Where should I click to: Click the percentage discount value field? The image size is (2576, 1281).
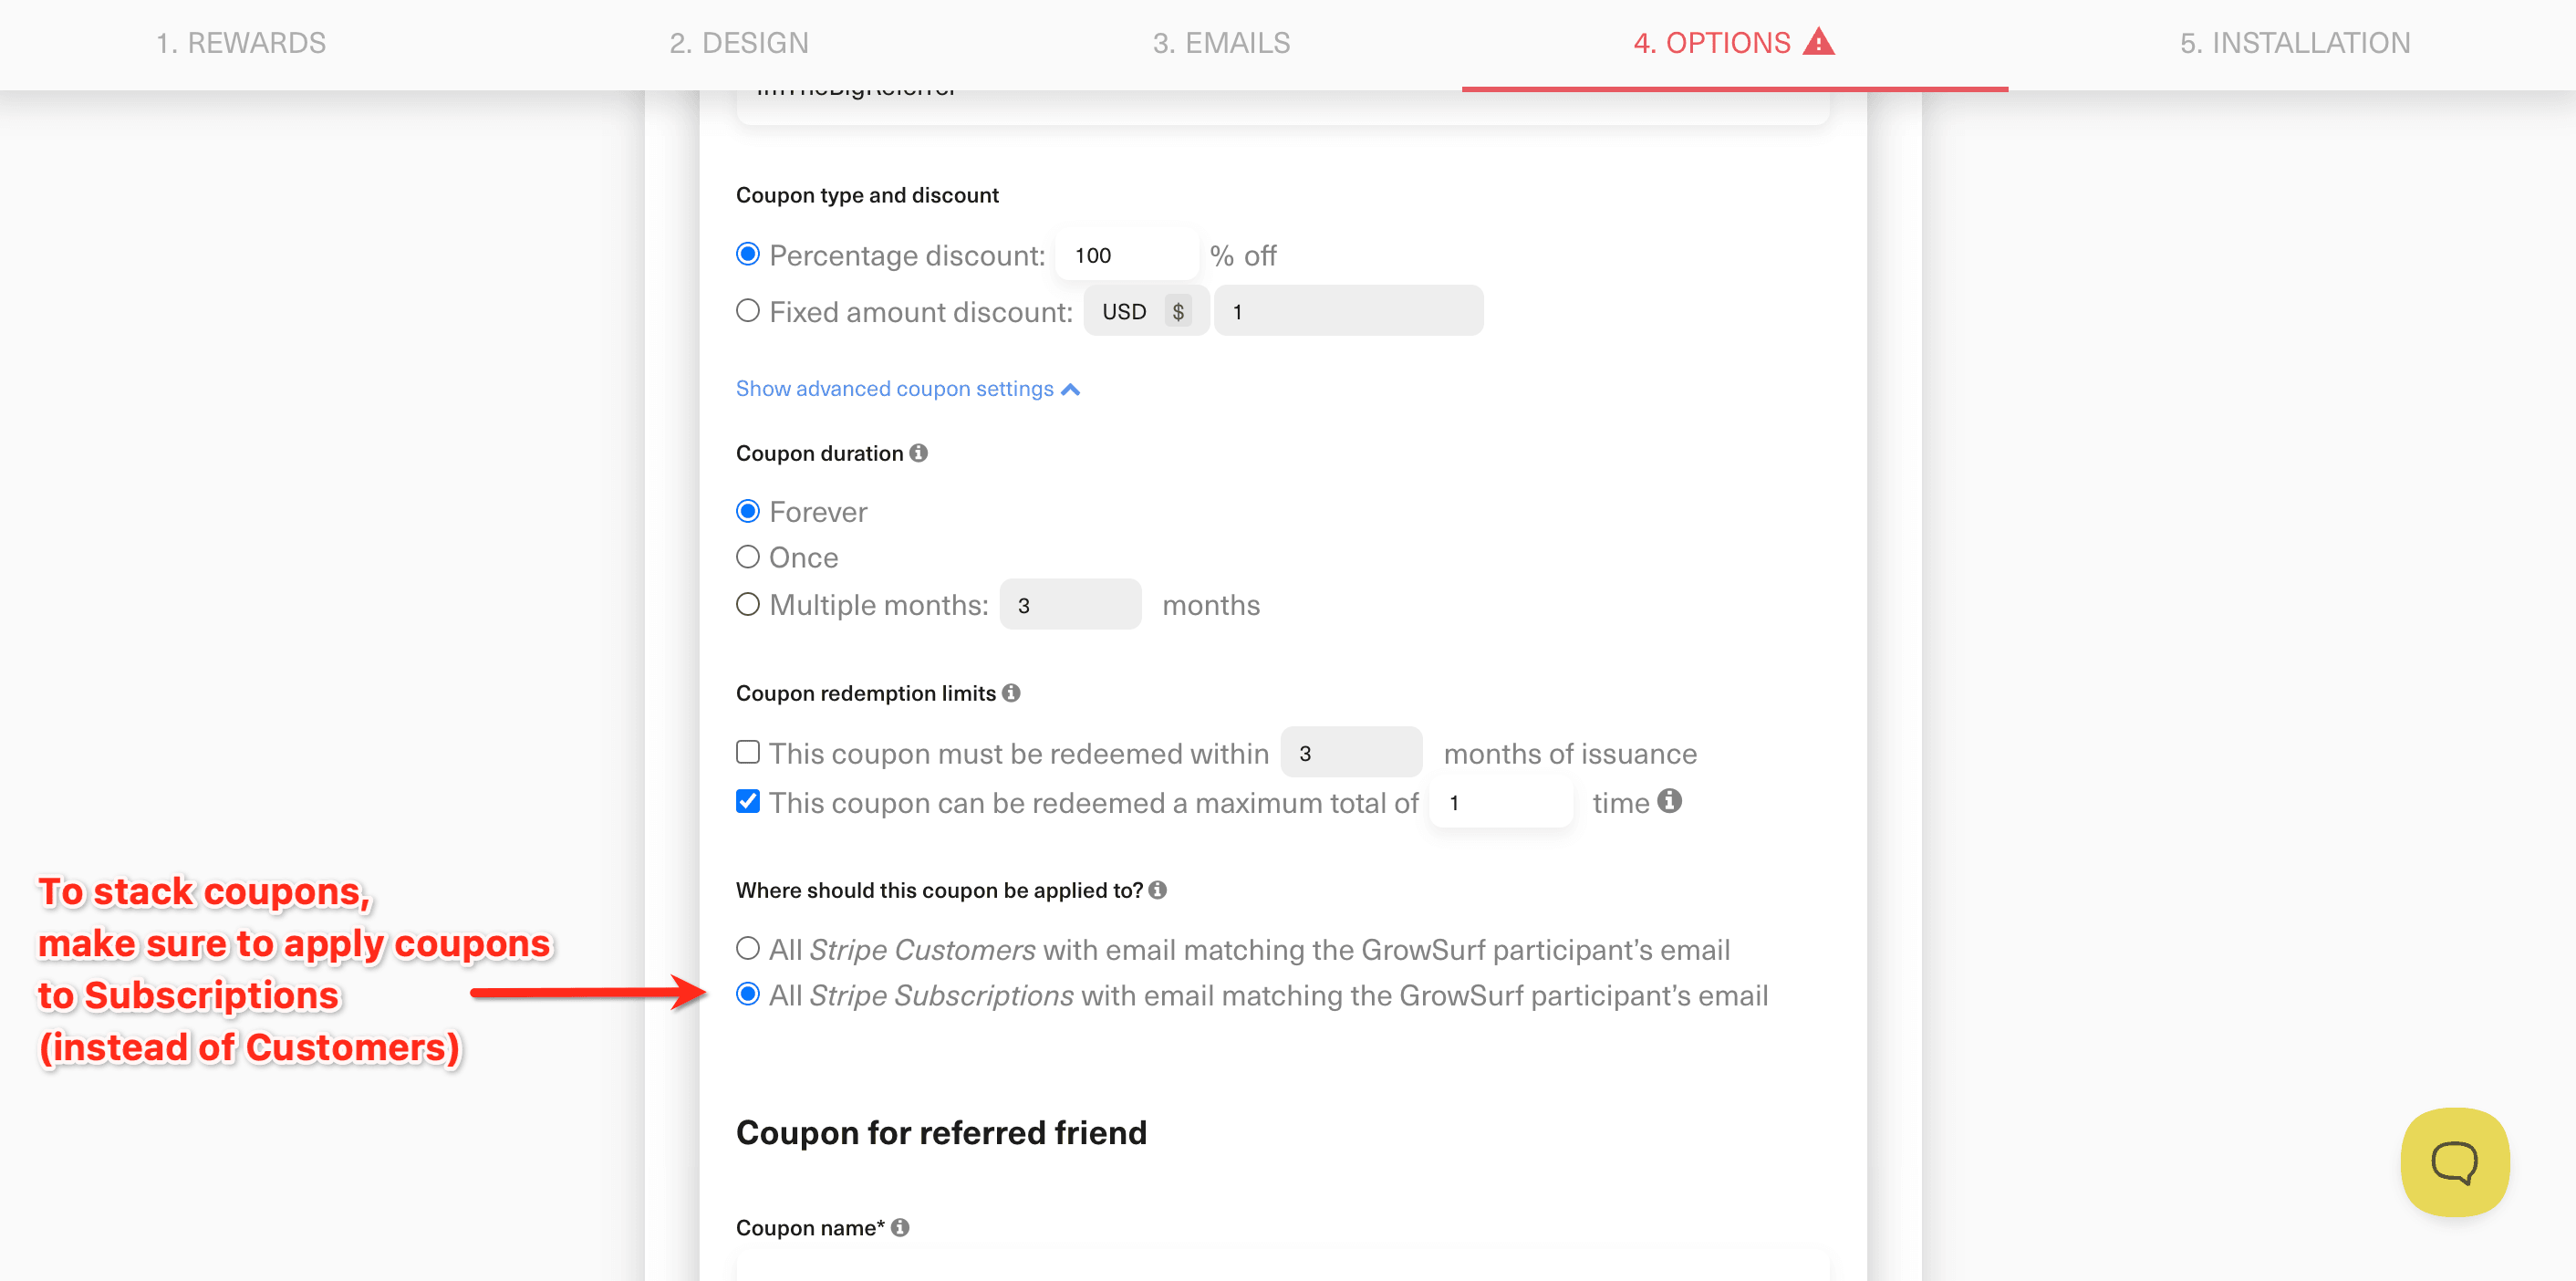coord(1126,254)
